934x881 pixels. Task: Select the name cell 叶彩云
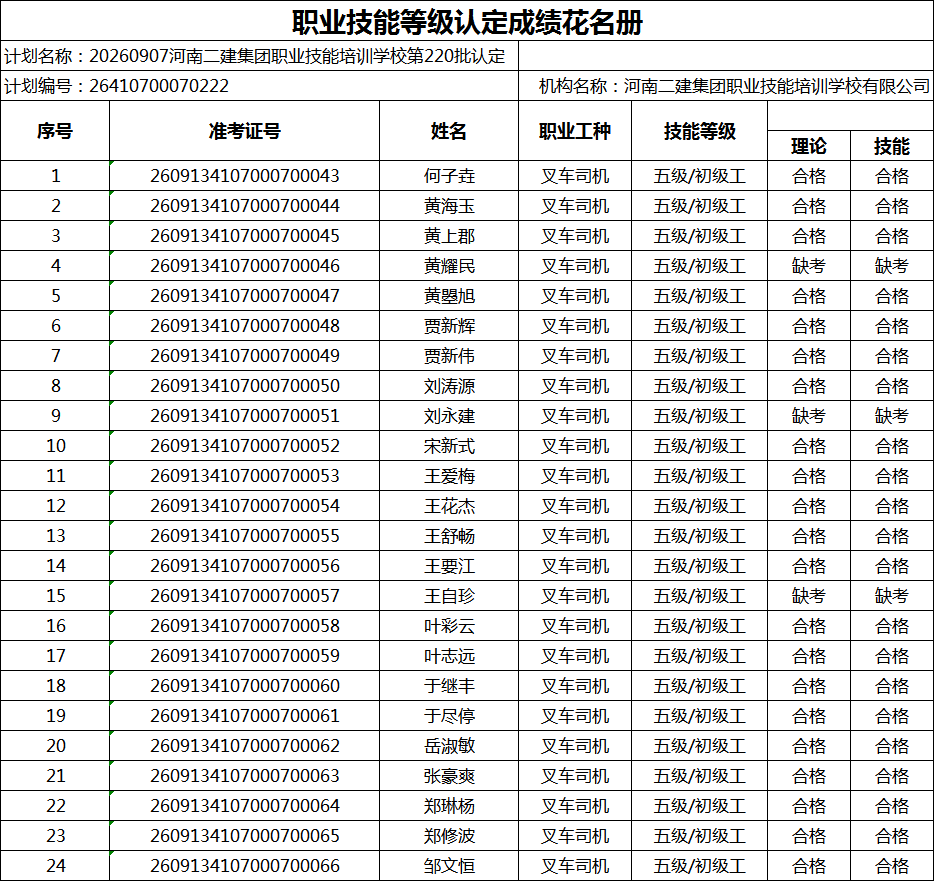449,625
